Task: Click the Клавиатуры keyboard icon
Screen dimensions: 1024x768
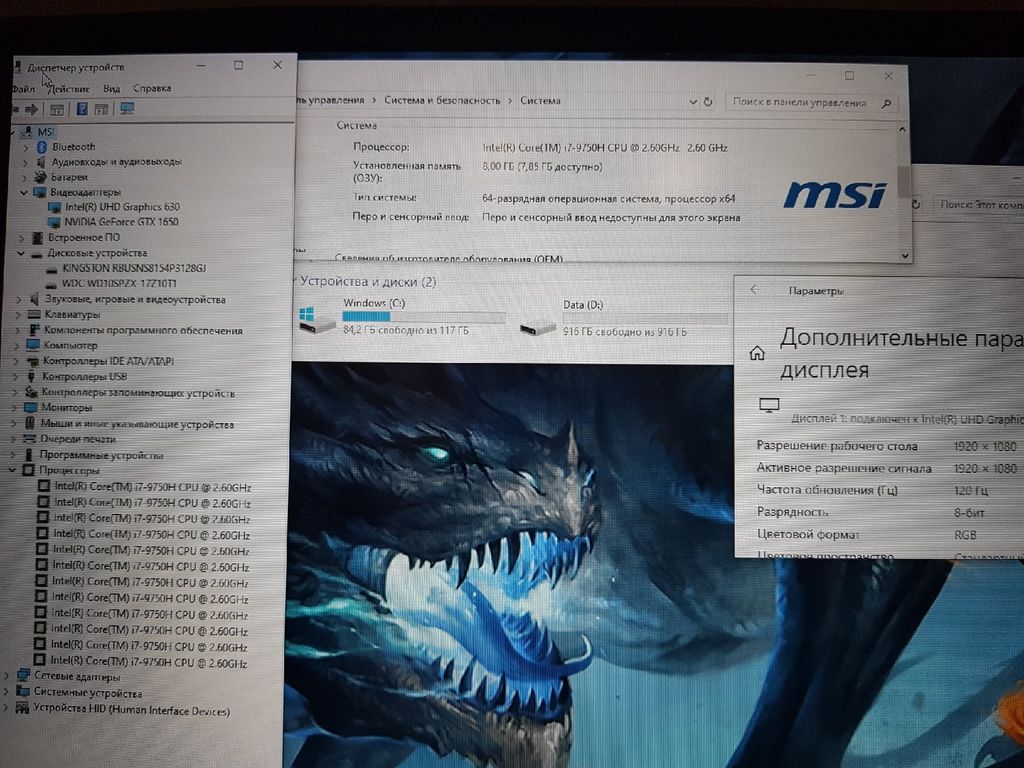Action: 35,315
